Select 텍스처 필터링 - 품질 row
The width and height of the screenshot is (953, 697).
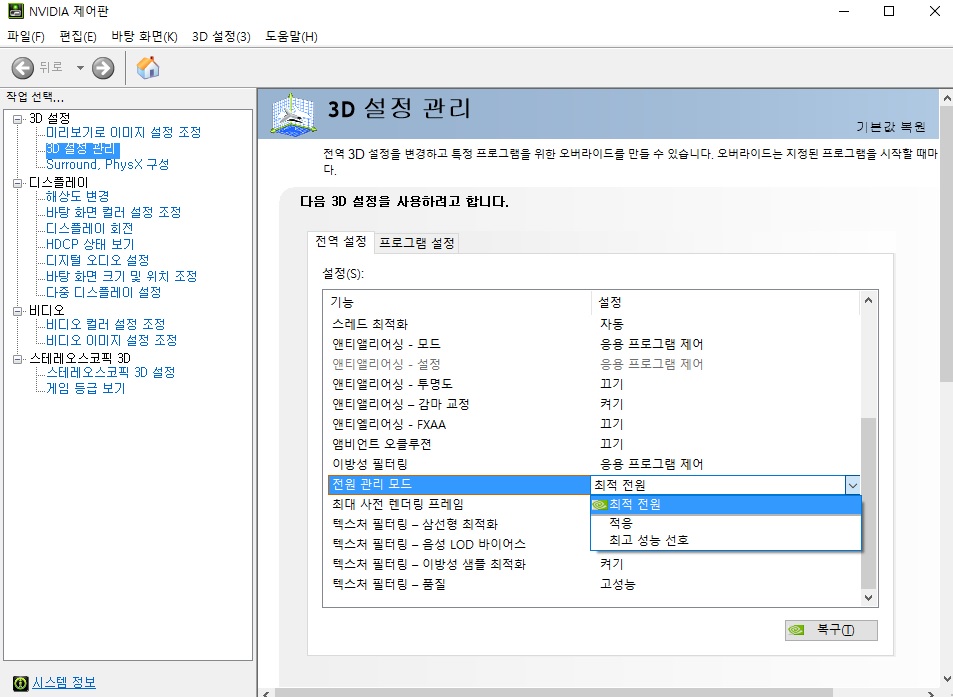point(593,585)
